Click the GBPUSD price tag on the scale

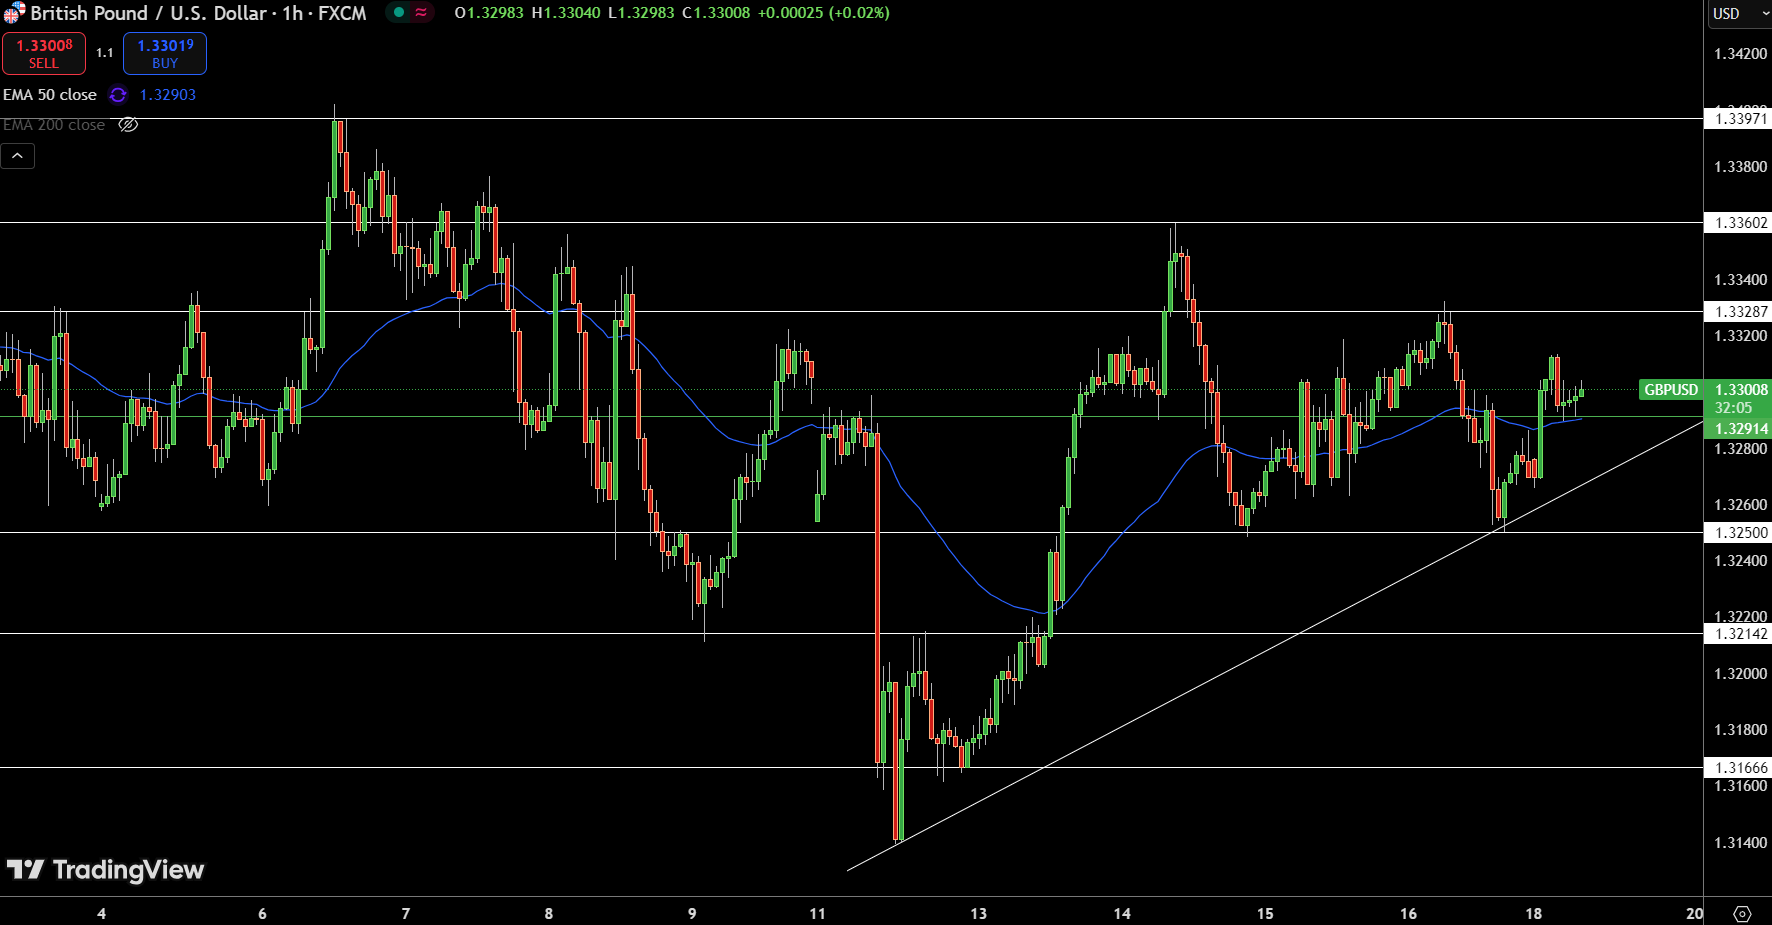(x=1671, y=390)
